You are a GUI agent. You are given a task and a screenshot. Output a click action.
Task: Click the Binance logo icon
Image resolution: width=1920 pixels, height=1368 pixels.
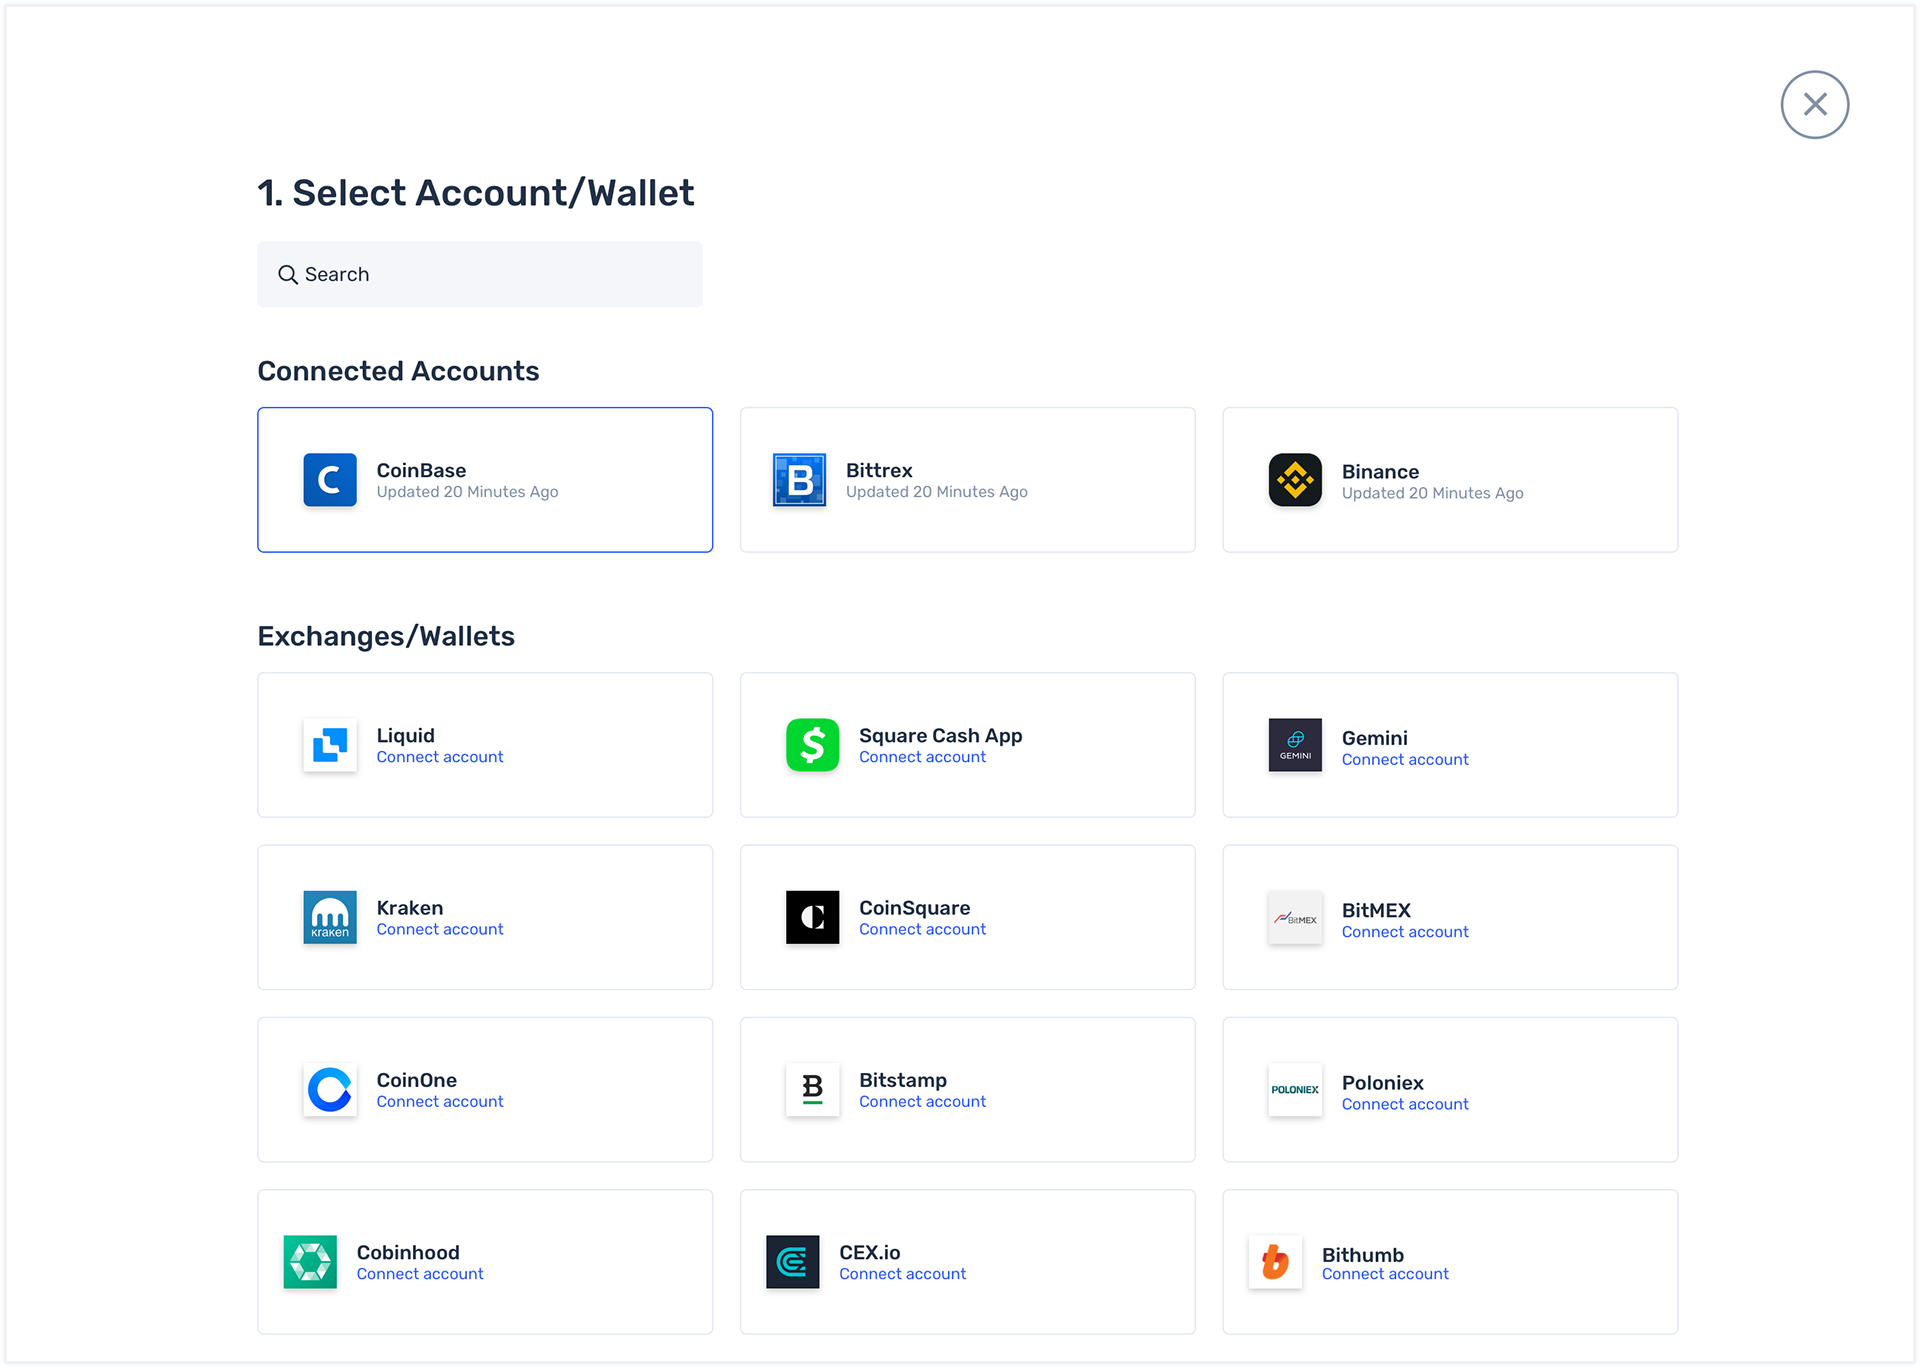coord(1295,480)
